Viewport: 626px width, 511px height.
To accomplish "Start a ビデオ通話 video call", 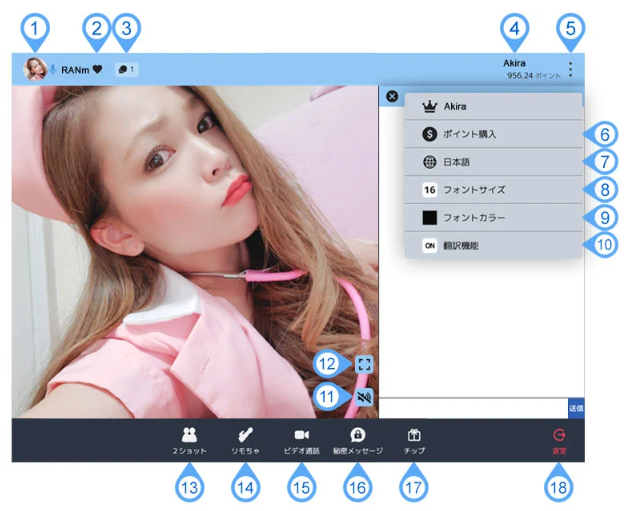I will [301, 440].
